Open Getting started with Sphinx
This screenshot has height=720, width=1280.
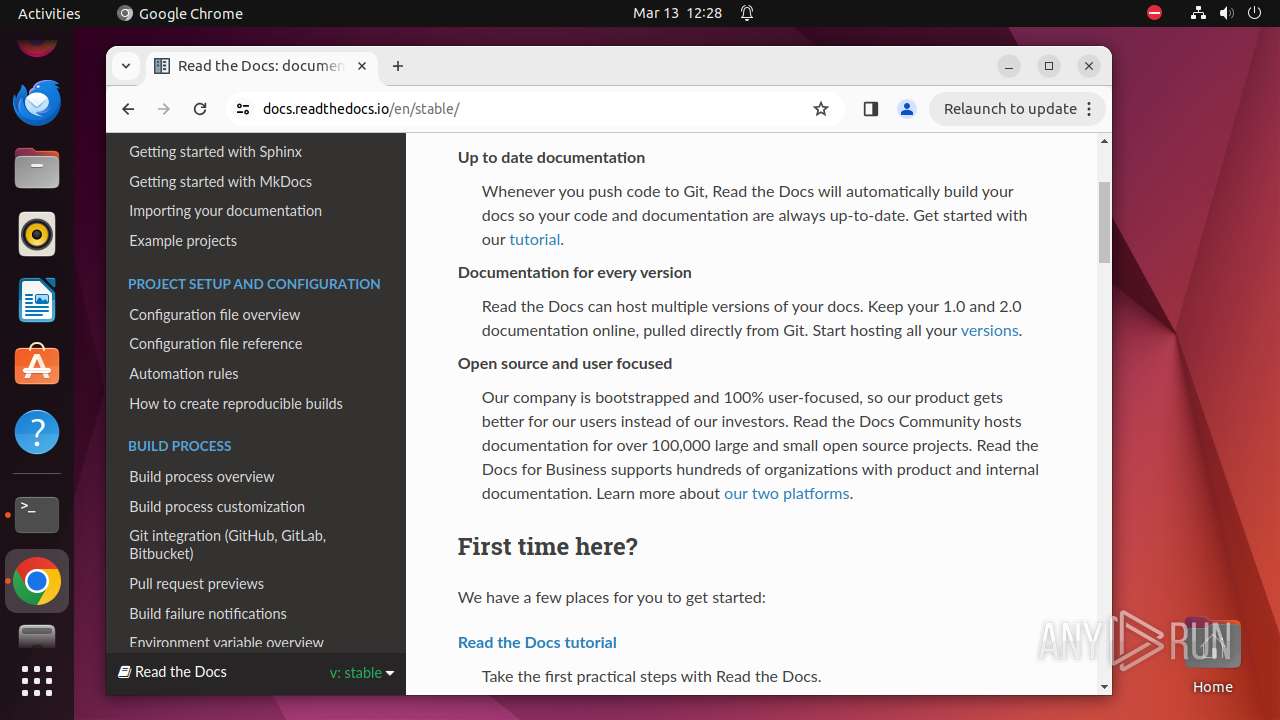pyautogui.click(x=215, y=152)
